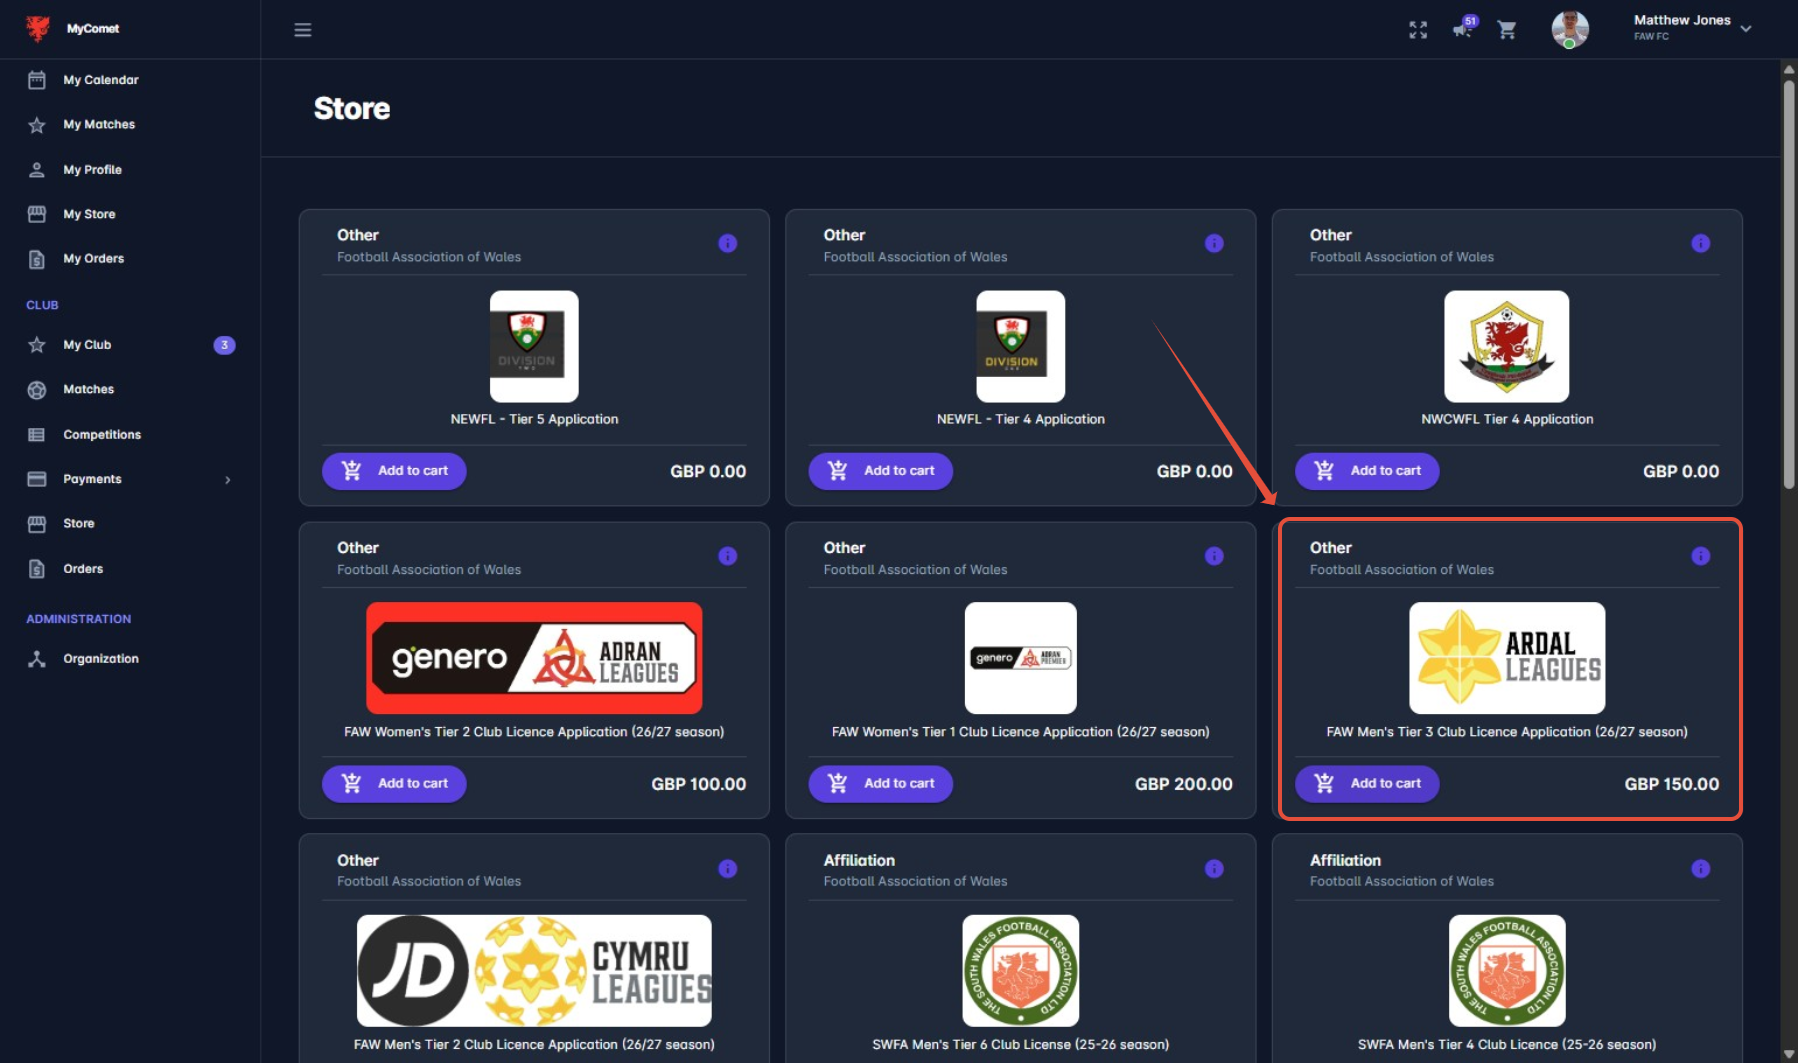Click the Competitions list icon
The image size is (1798, 1063).
coord(37,435)
